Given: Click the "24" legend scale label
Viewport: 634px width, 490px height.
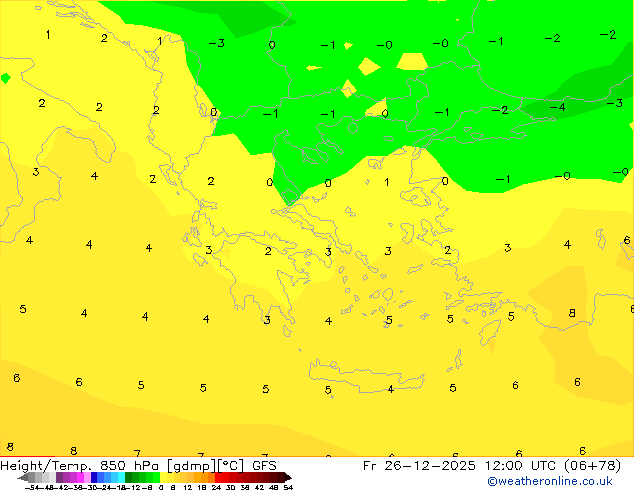Looking at the screenshot, I should pyautogui.click(x=216, y=487).
